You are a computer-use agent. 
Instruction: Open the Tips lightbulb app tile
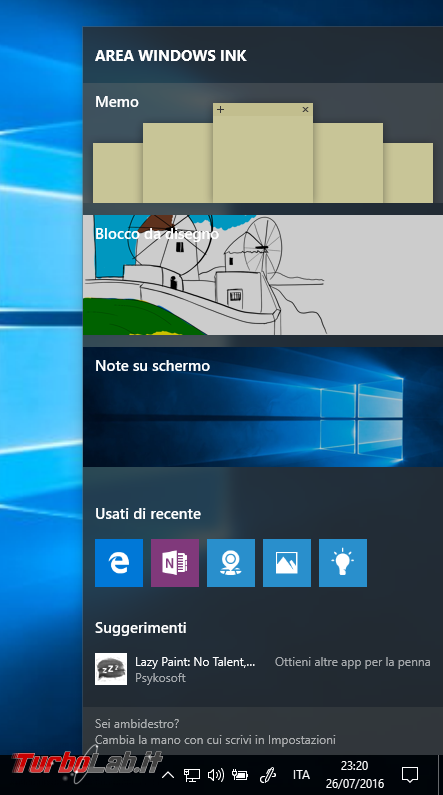pyautogui.click(x=343, y=563)
